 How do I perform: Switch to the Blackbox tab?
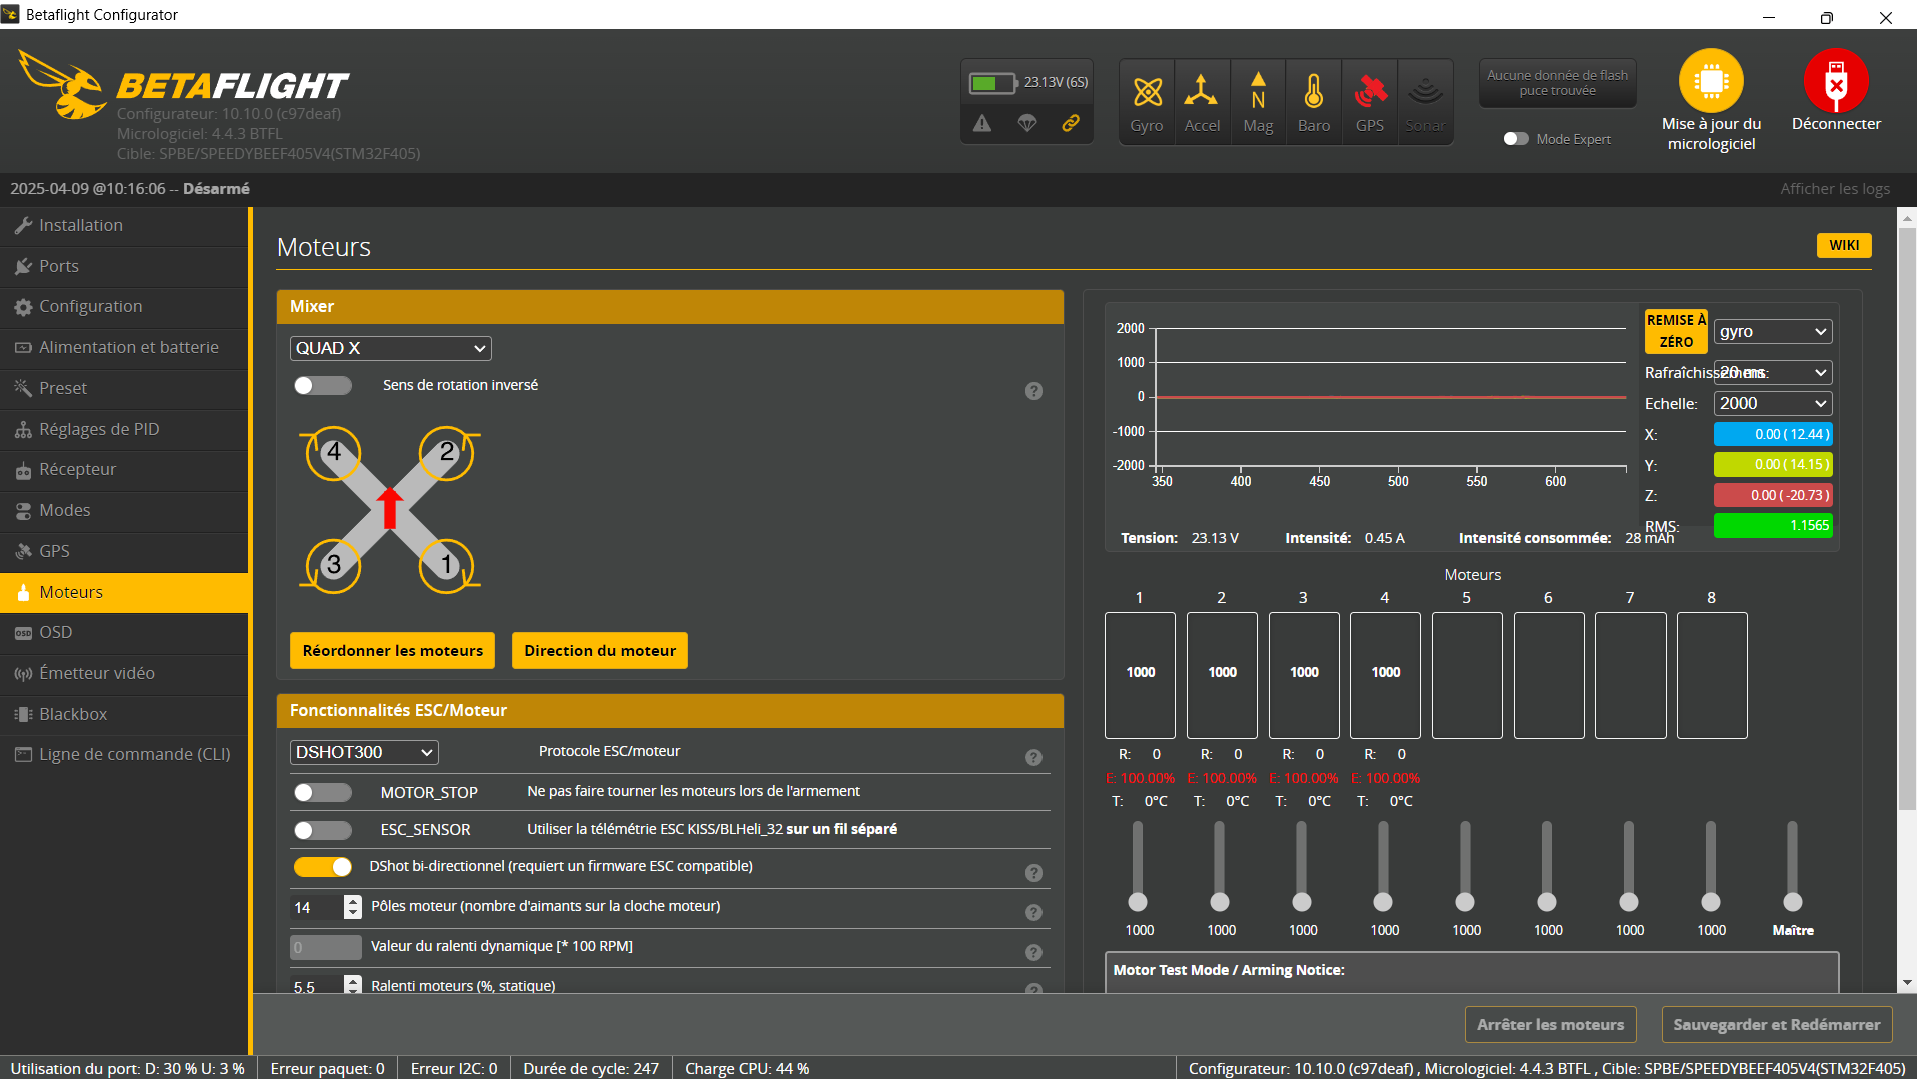tap(73, 714)
